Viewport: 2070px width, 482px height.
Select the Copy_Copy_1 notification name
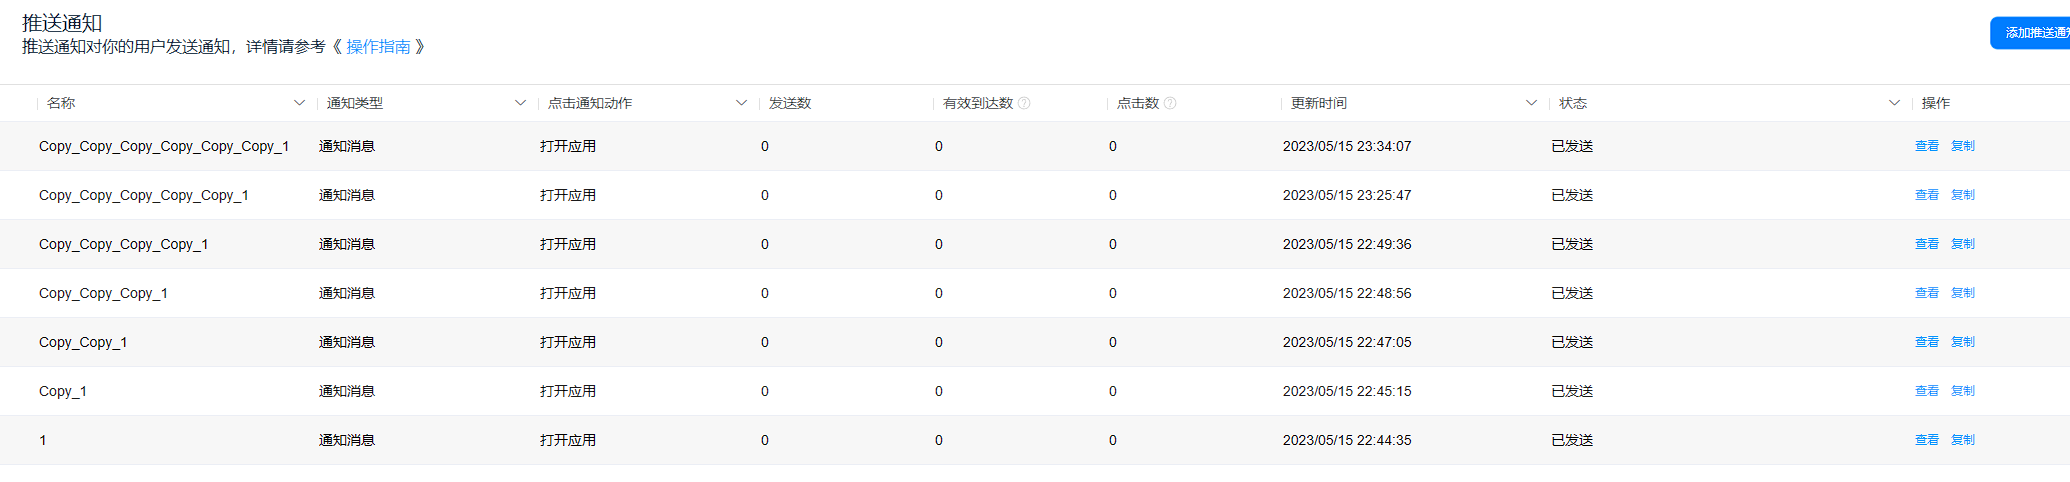pos(83,342)
